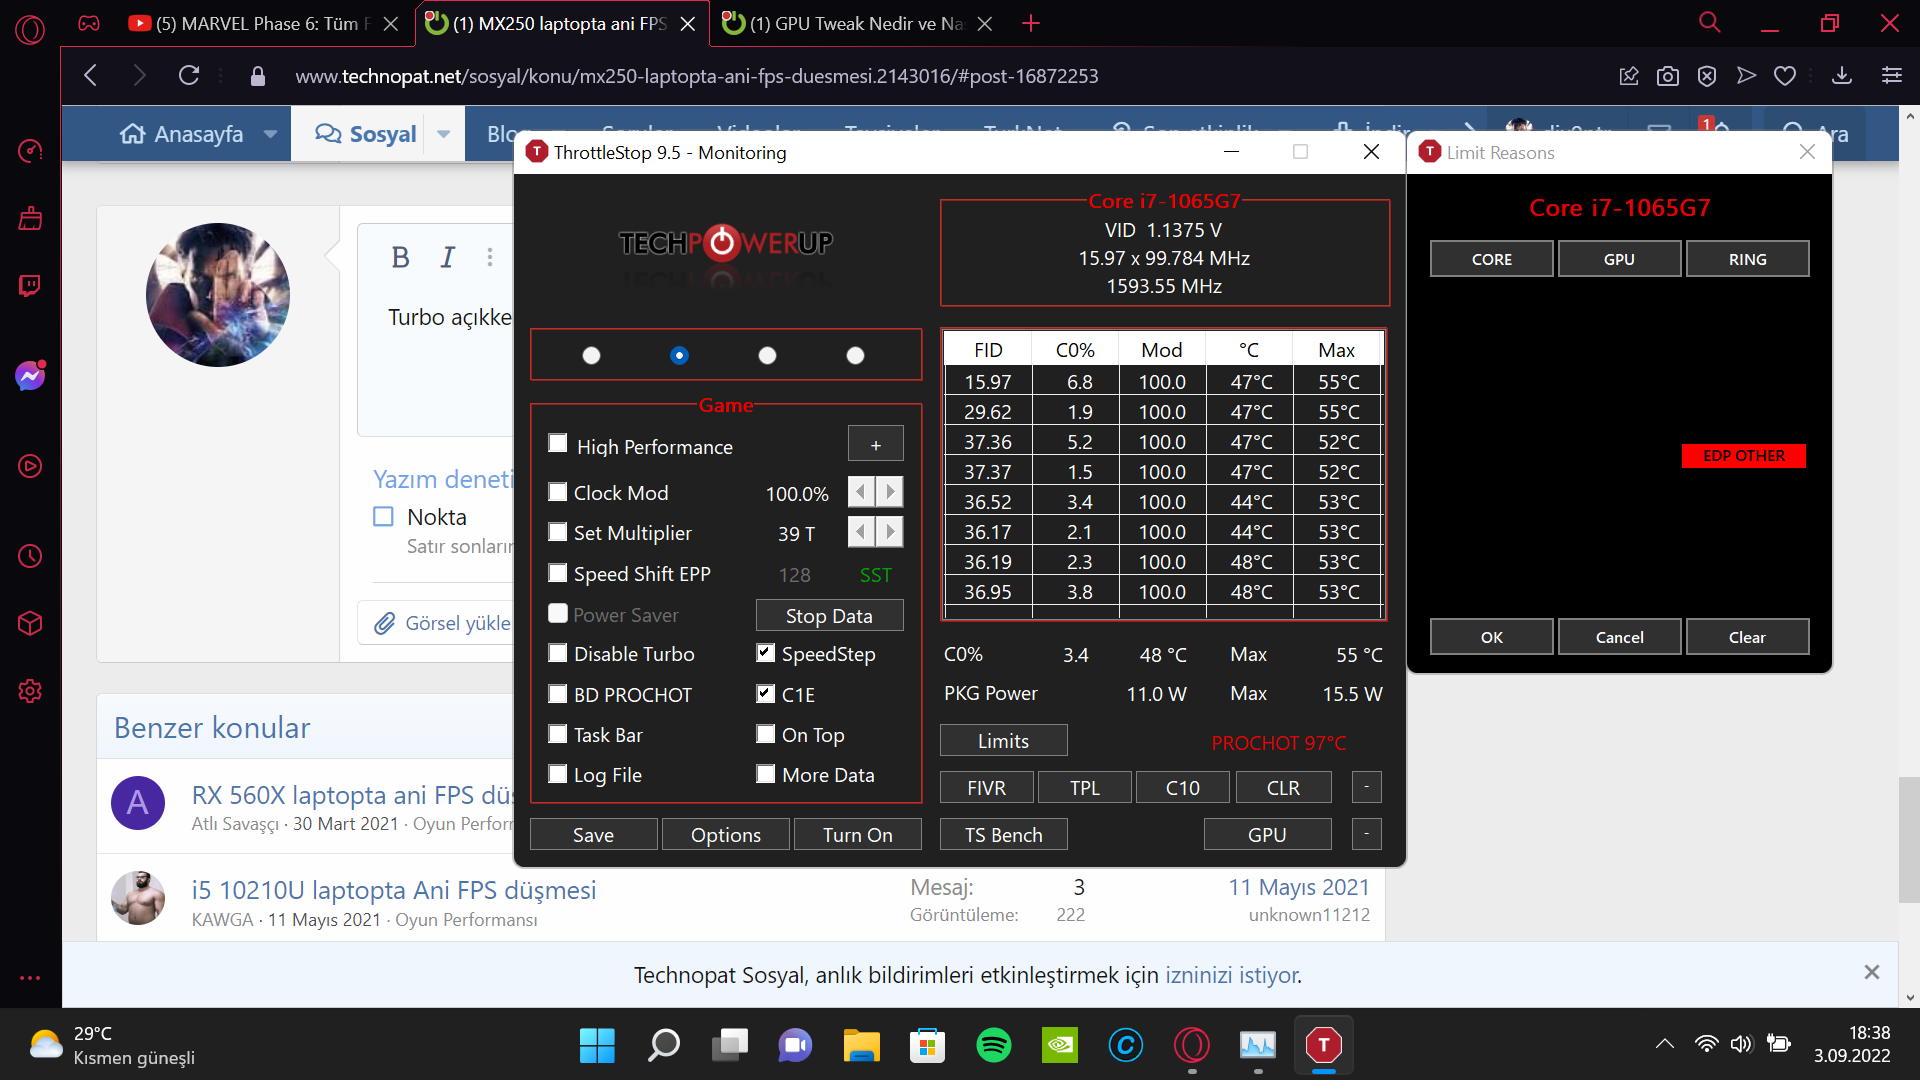
Task: Increase Set Multiplier with right arrow
Action: click(890, 532)
